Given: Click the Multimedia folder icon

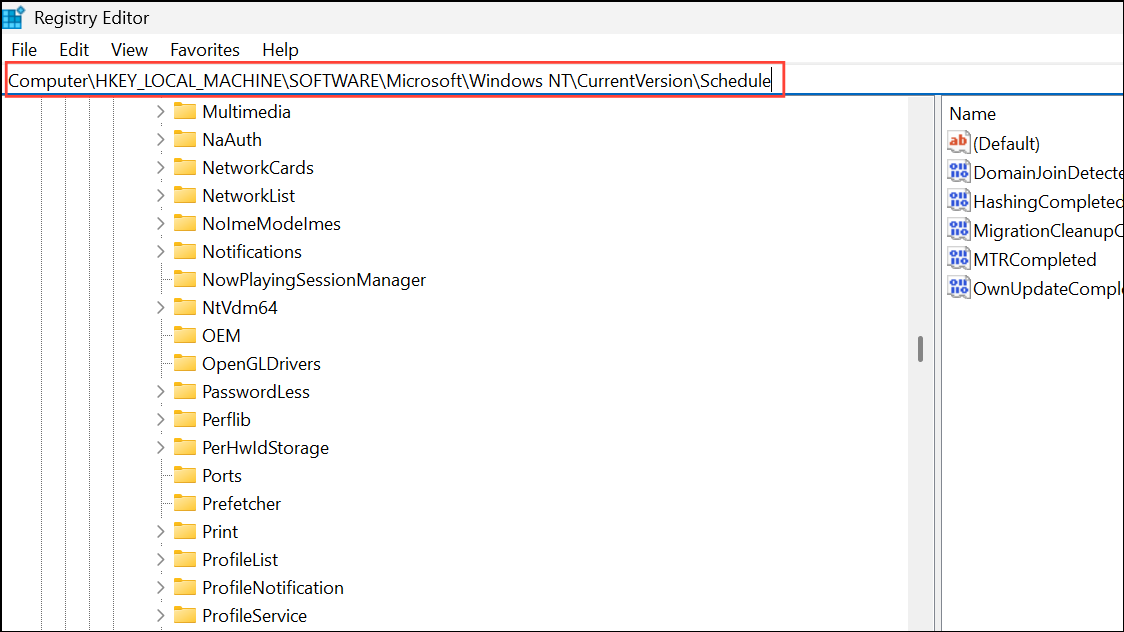Looking at the screenshot, I should (x=185, y=111).
